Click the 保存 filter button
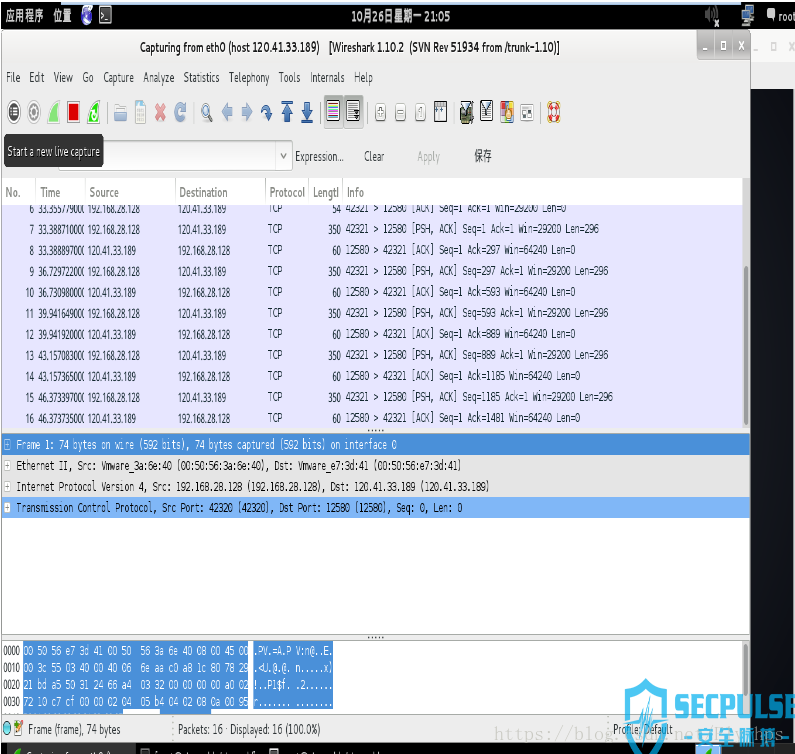The height and width of the screenshot is (754, 795). tap(483, 156)
